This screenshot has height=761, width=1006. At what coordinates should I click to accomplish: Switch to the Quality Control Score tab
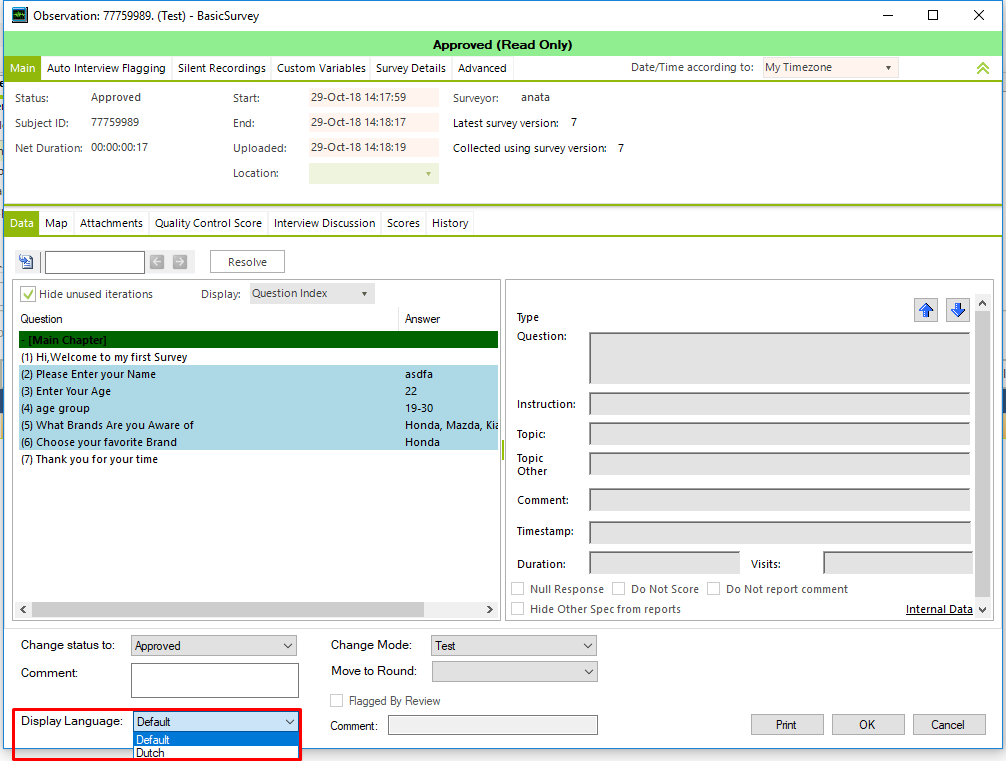(x=208, y=223)
